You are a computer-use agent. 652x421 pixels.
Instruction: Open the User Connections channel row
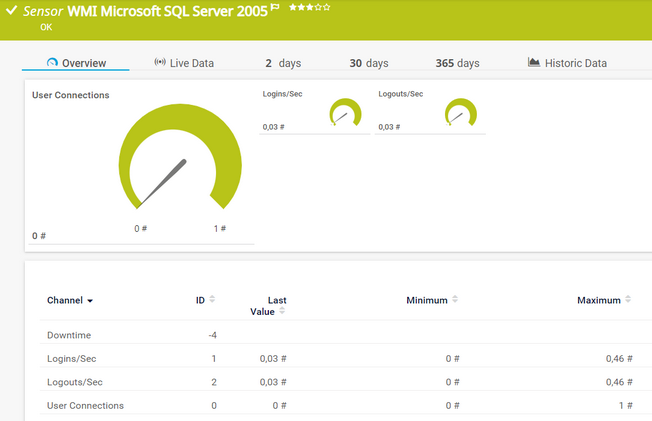[x=85, y=405]
